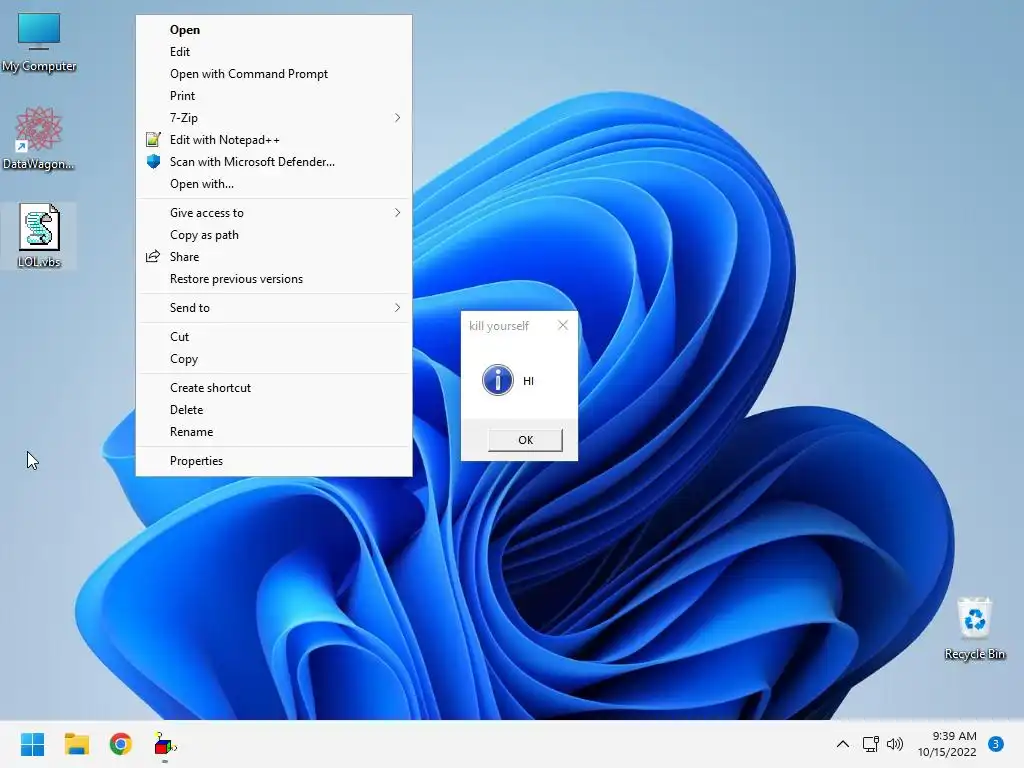
Task: Select Restore previous versions
Action: point(274,279)
